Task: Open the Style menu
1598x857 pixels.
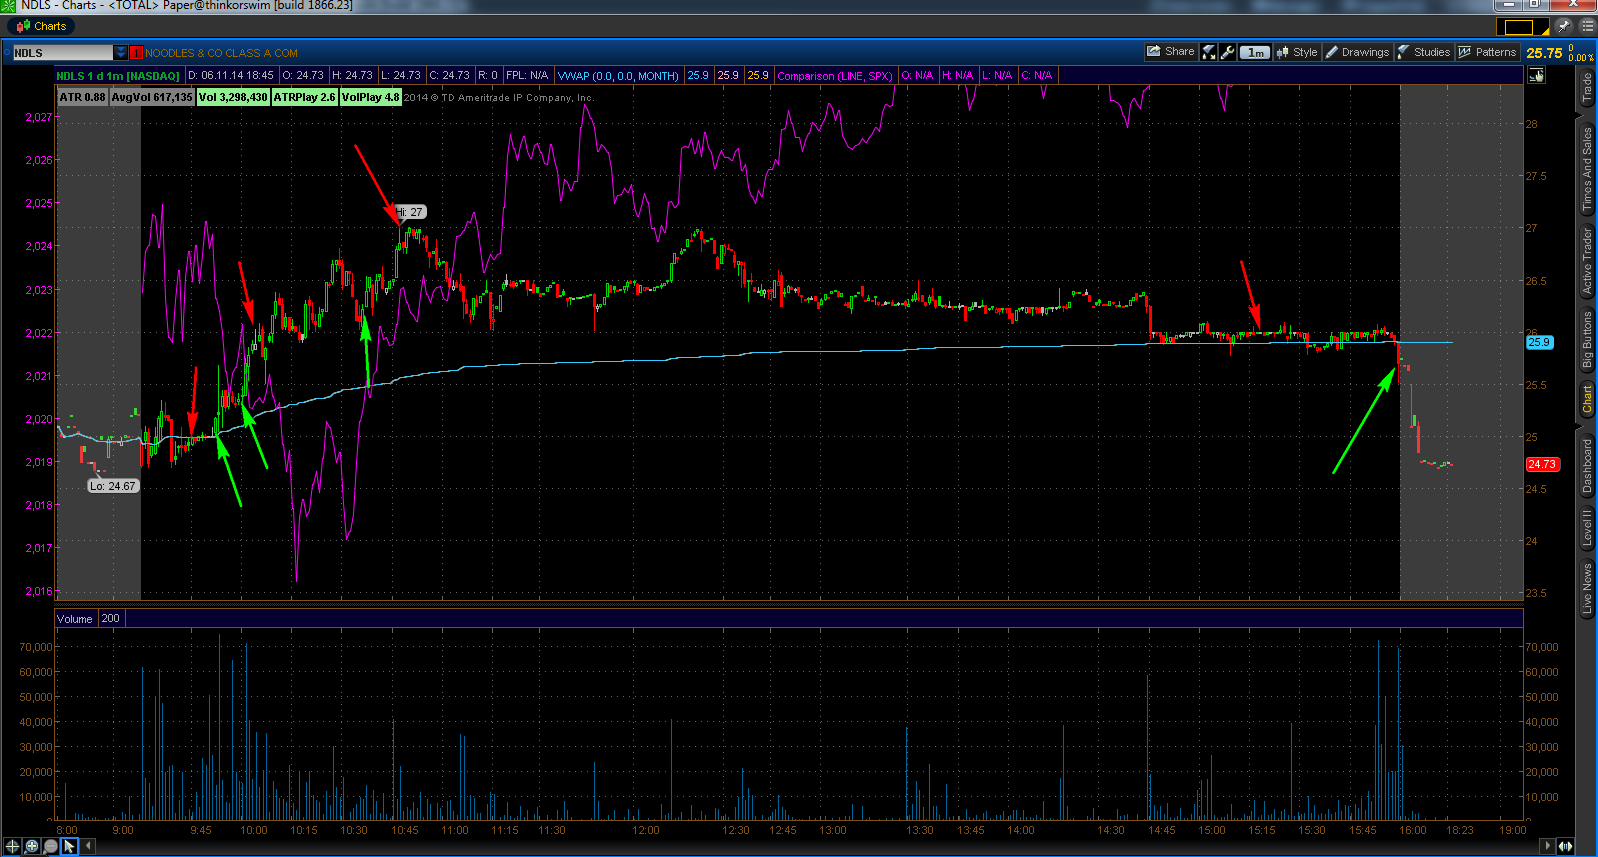Action: pos(1297,52)
